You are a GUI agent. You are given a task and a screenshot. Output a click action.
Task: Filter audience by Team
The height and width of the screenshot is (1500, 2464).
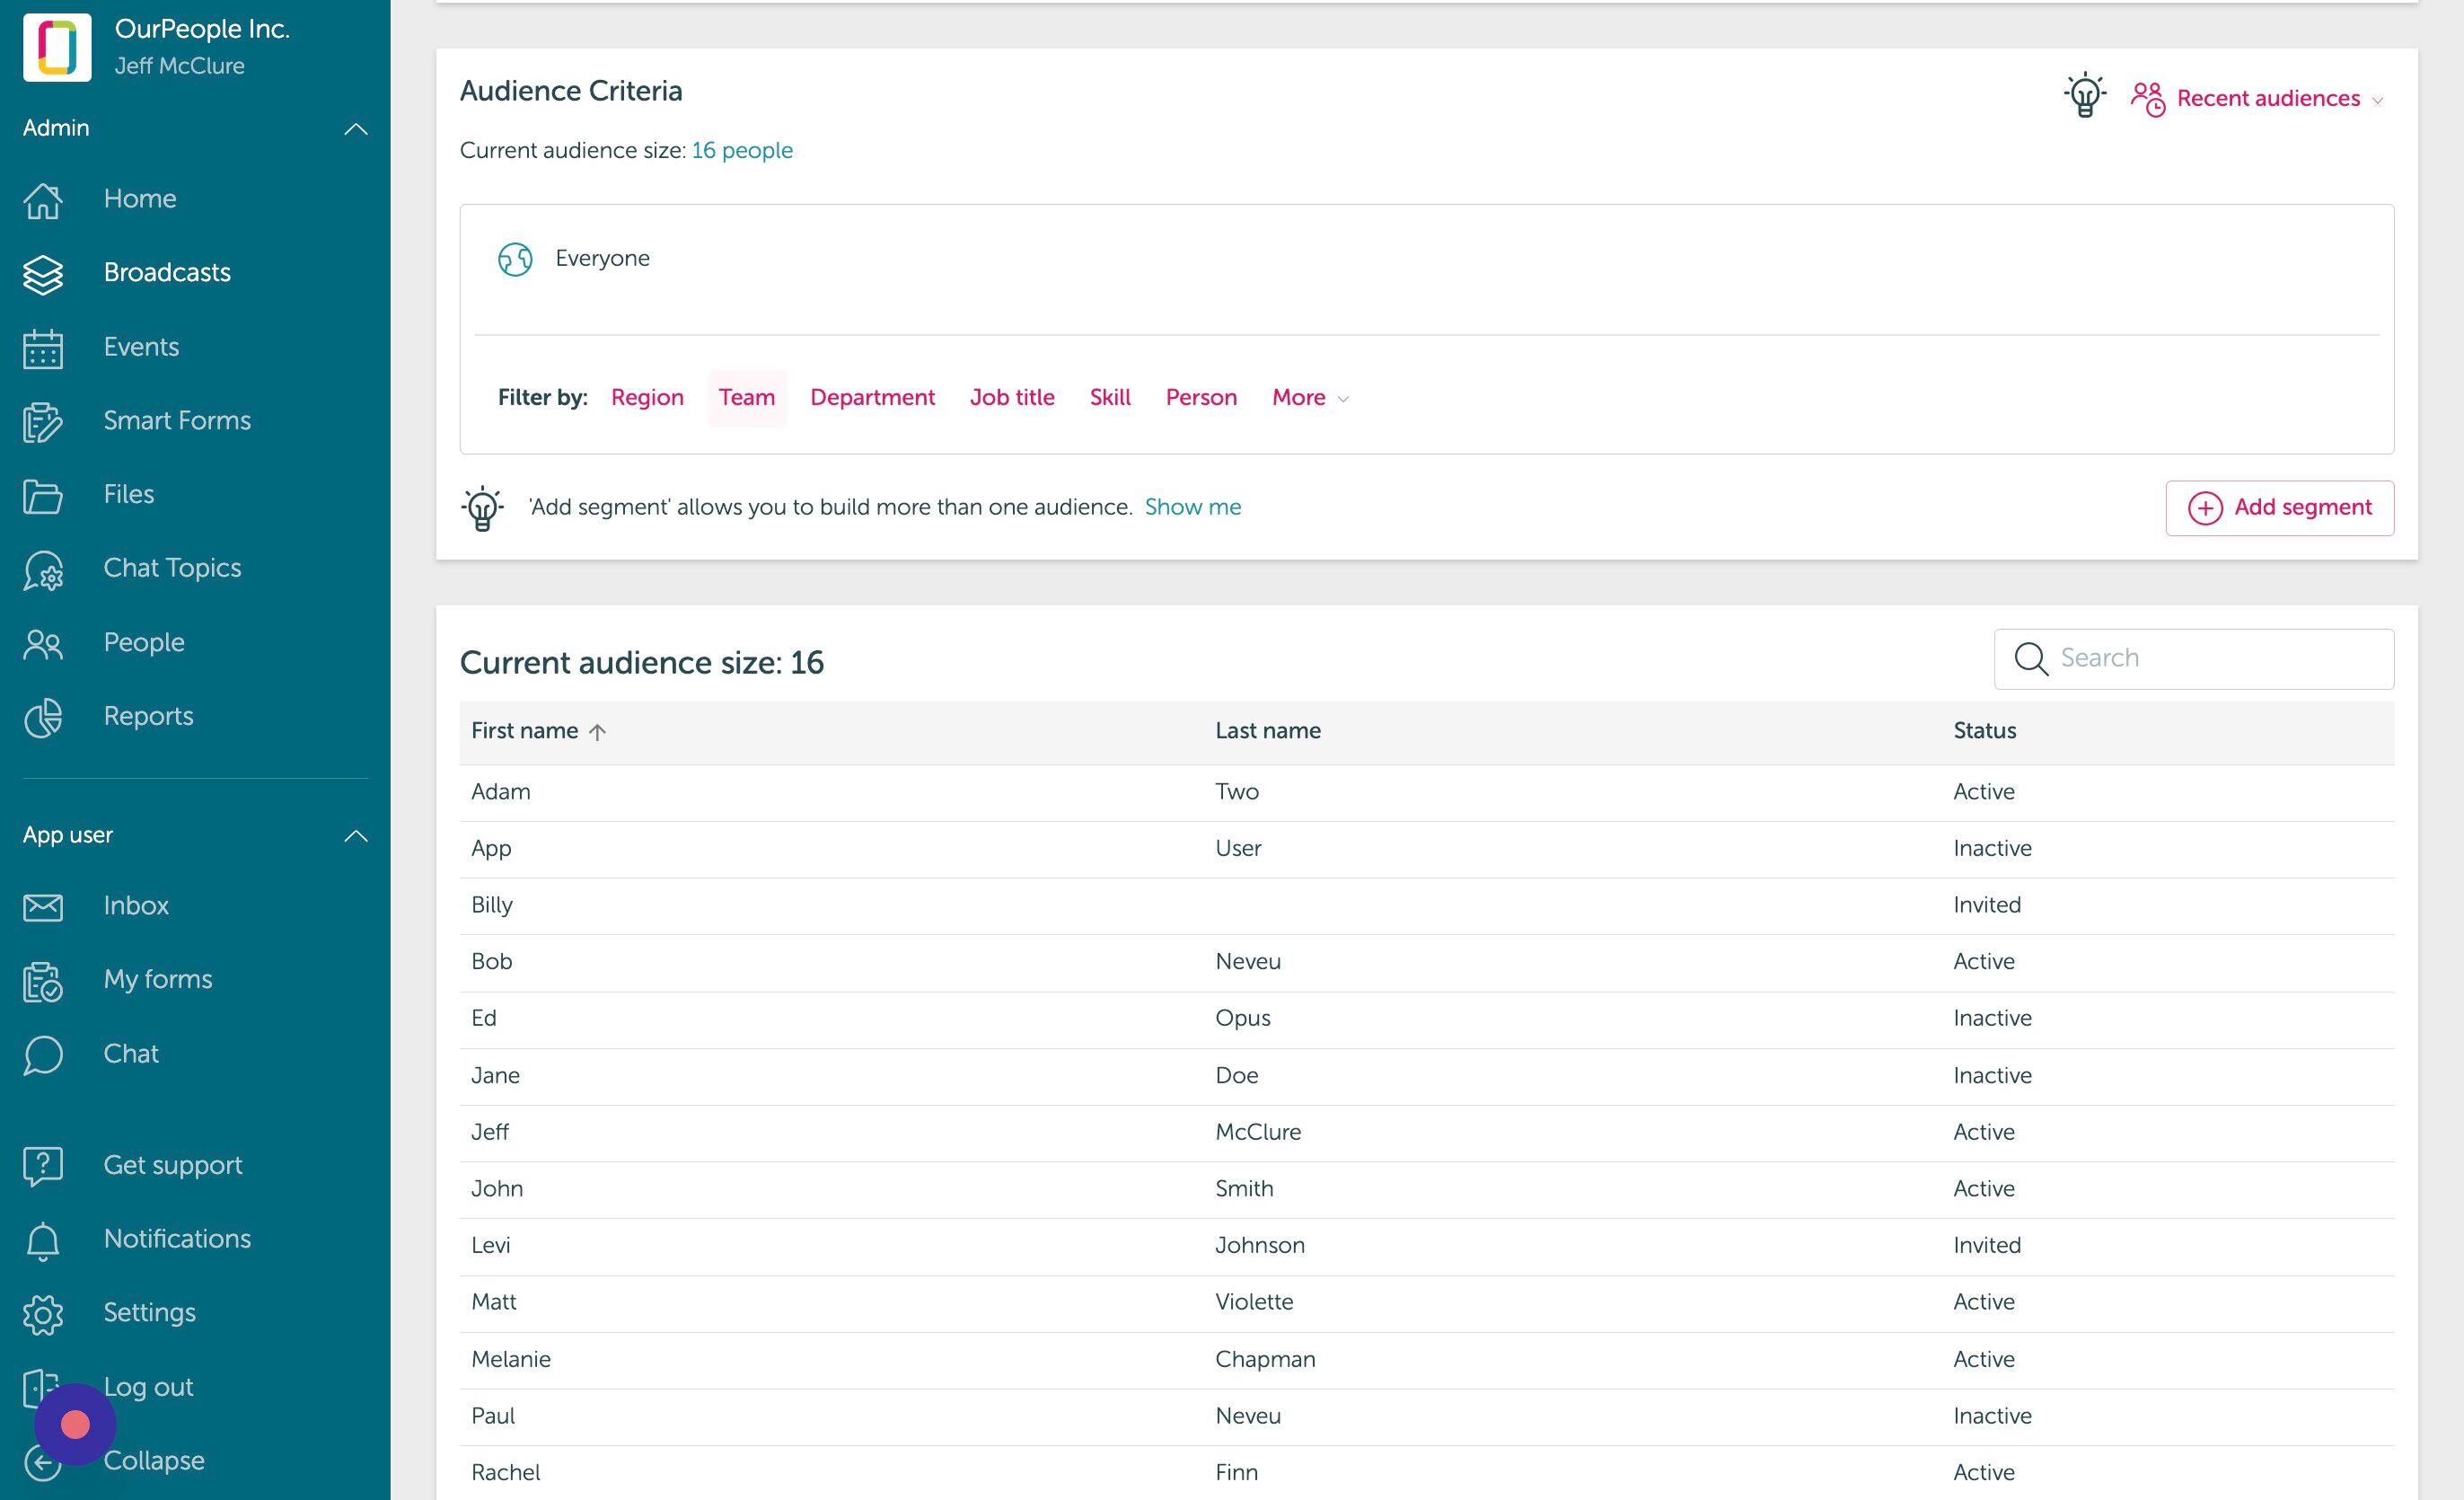747,398
